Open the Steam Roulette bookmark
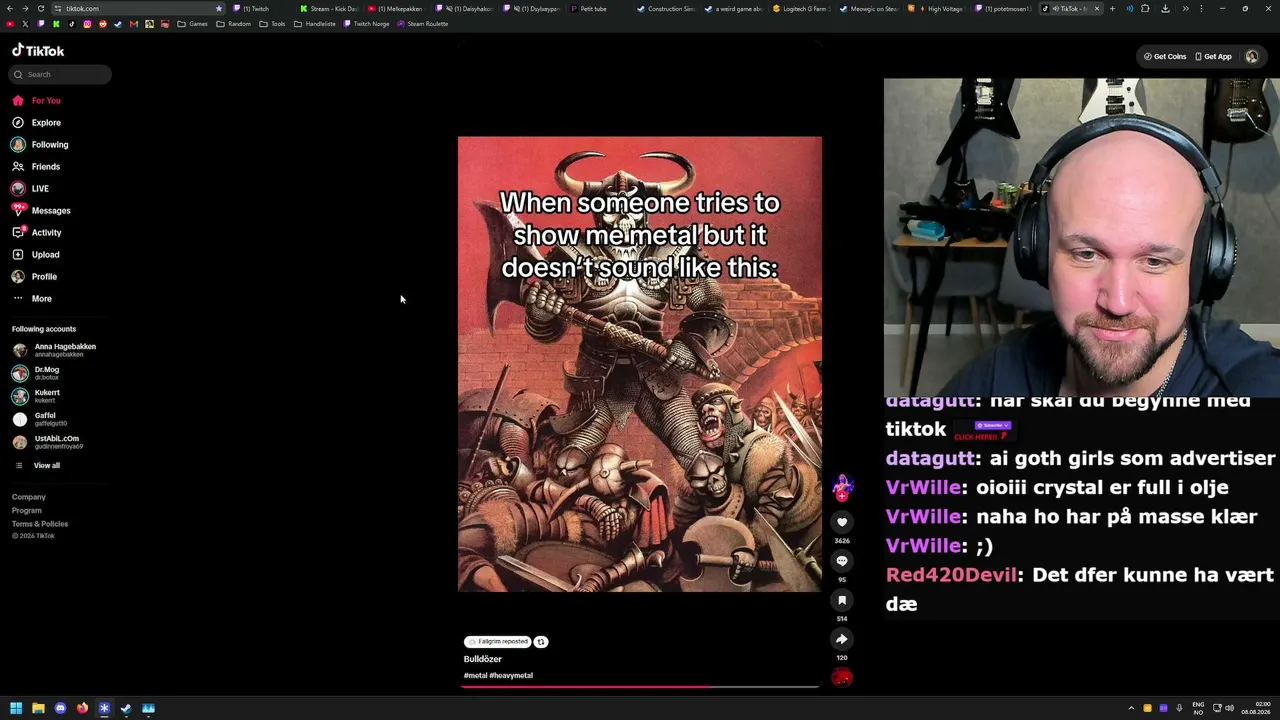The image size is (1280, 720). pos(423,24)
